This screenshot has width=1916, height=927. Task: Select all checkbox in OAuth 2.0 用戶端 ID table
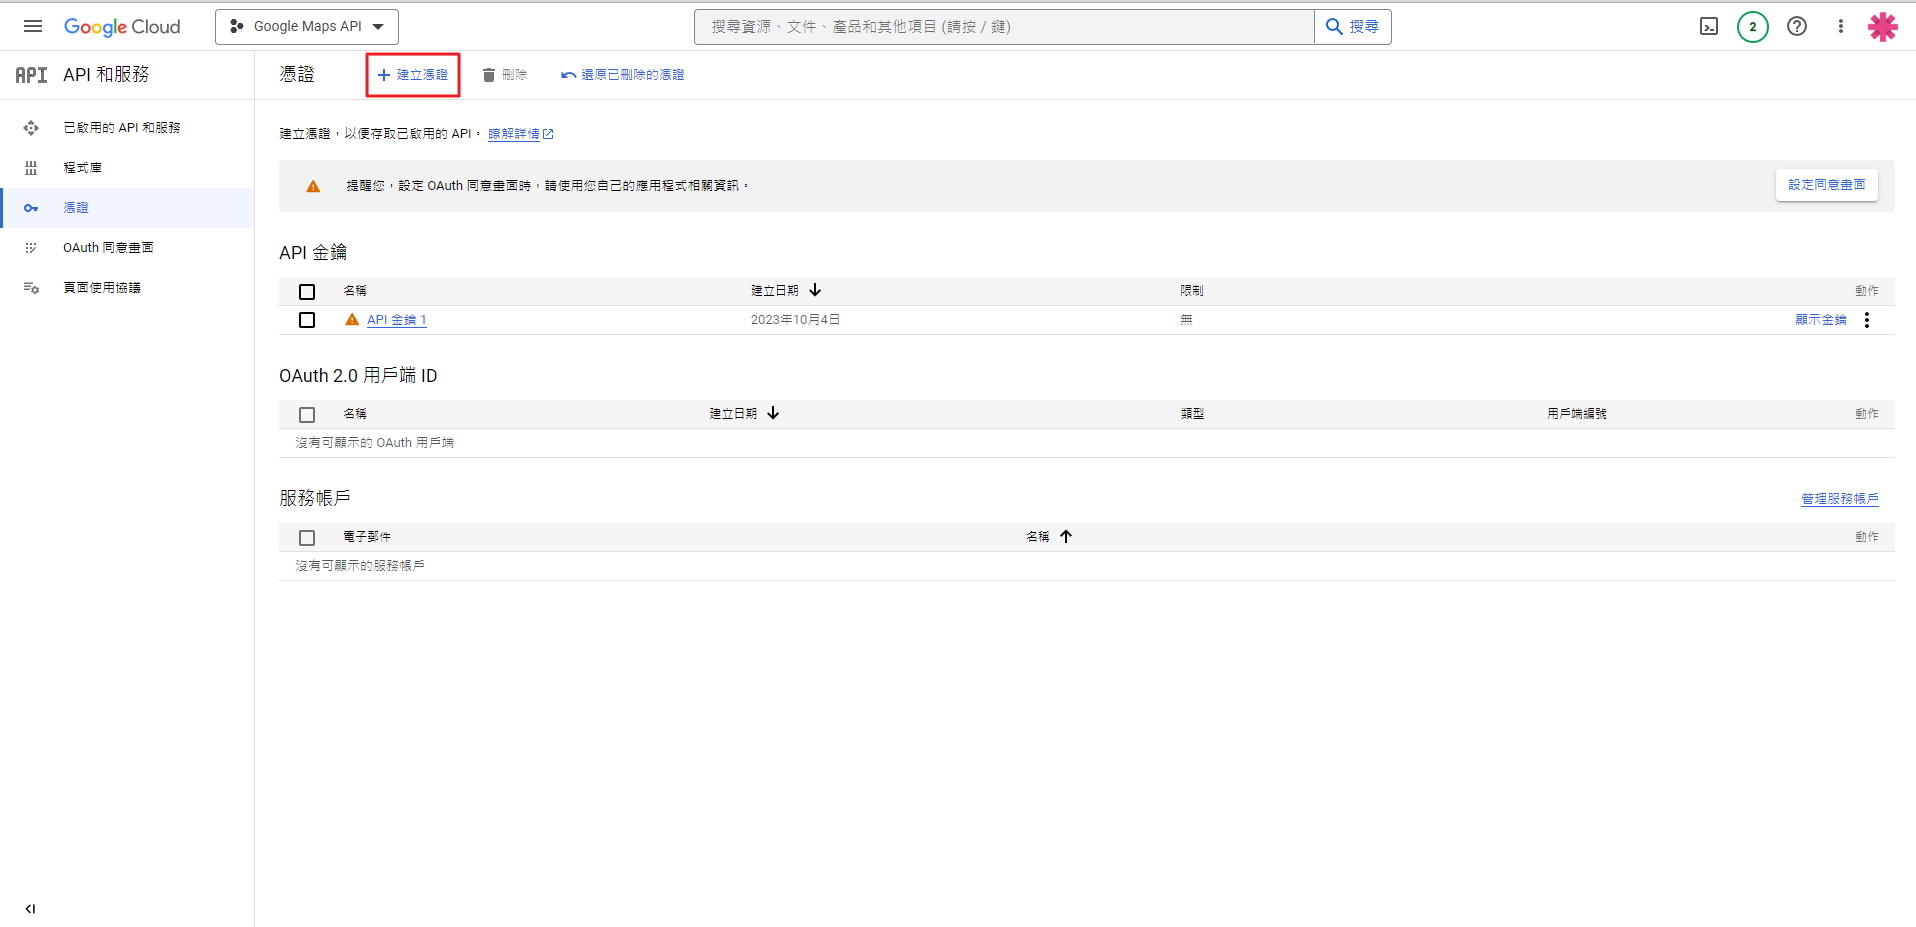(307, 415)
